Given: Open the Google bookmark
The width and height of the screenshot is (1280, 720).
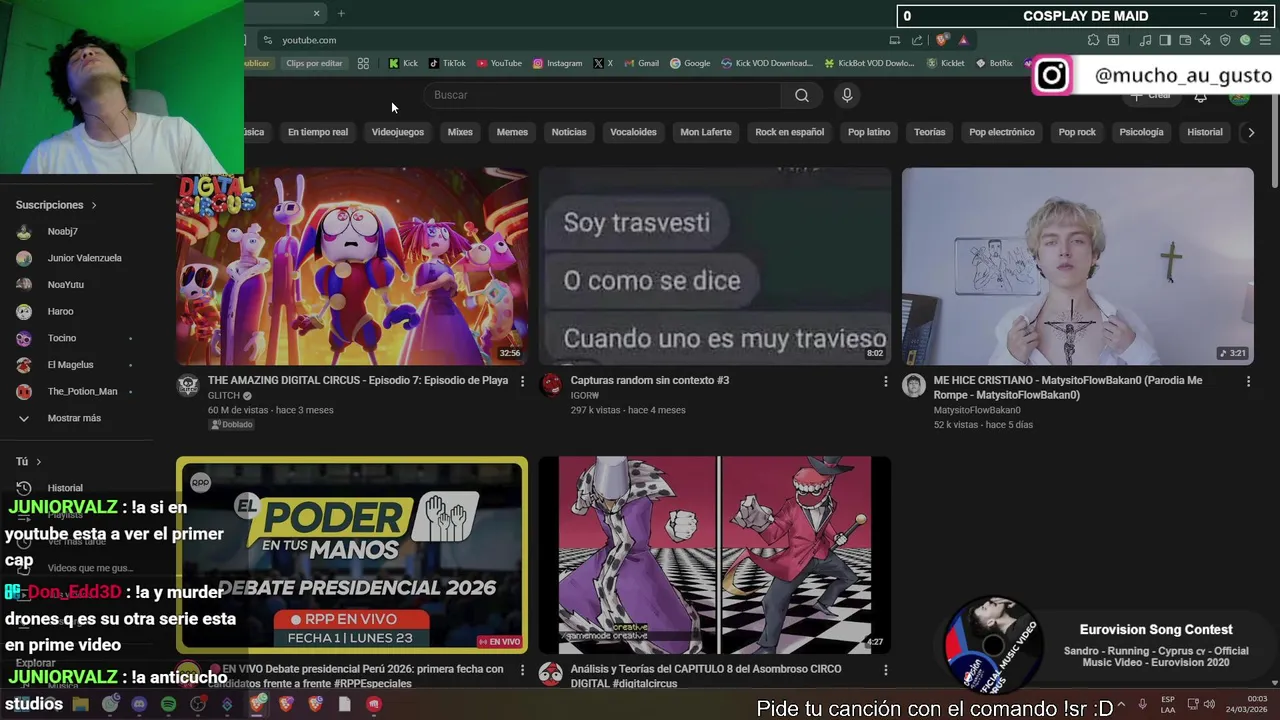Looking at the screenshot, I should [x=690, y=63].
